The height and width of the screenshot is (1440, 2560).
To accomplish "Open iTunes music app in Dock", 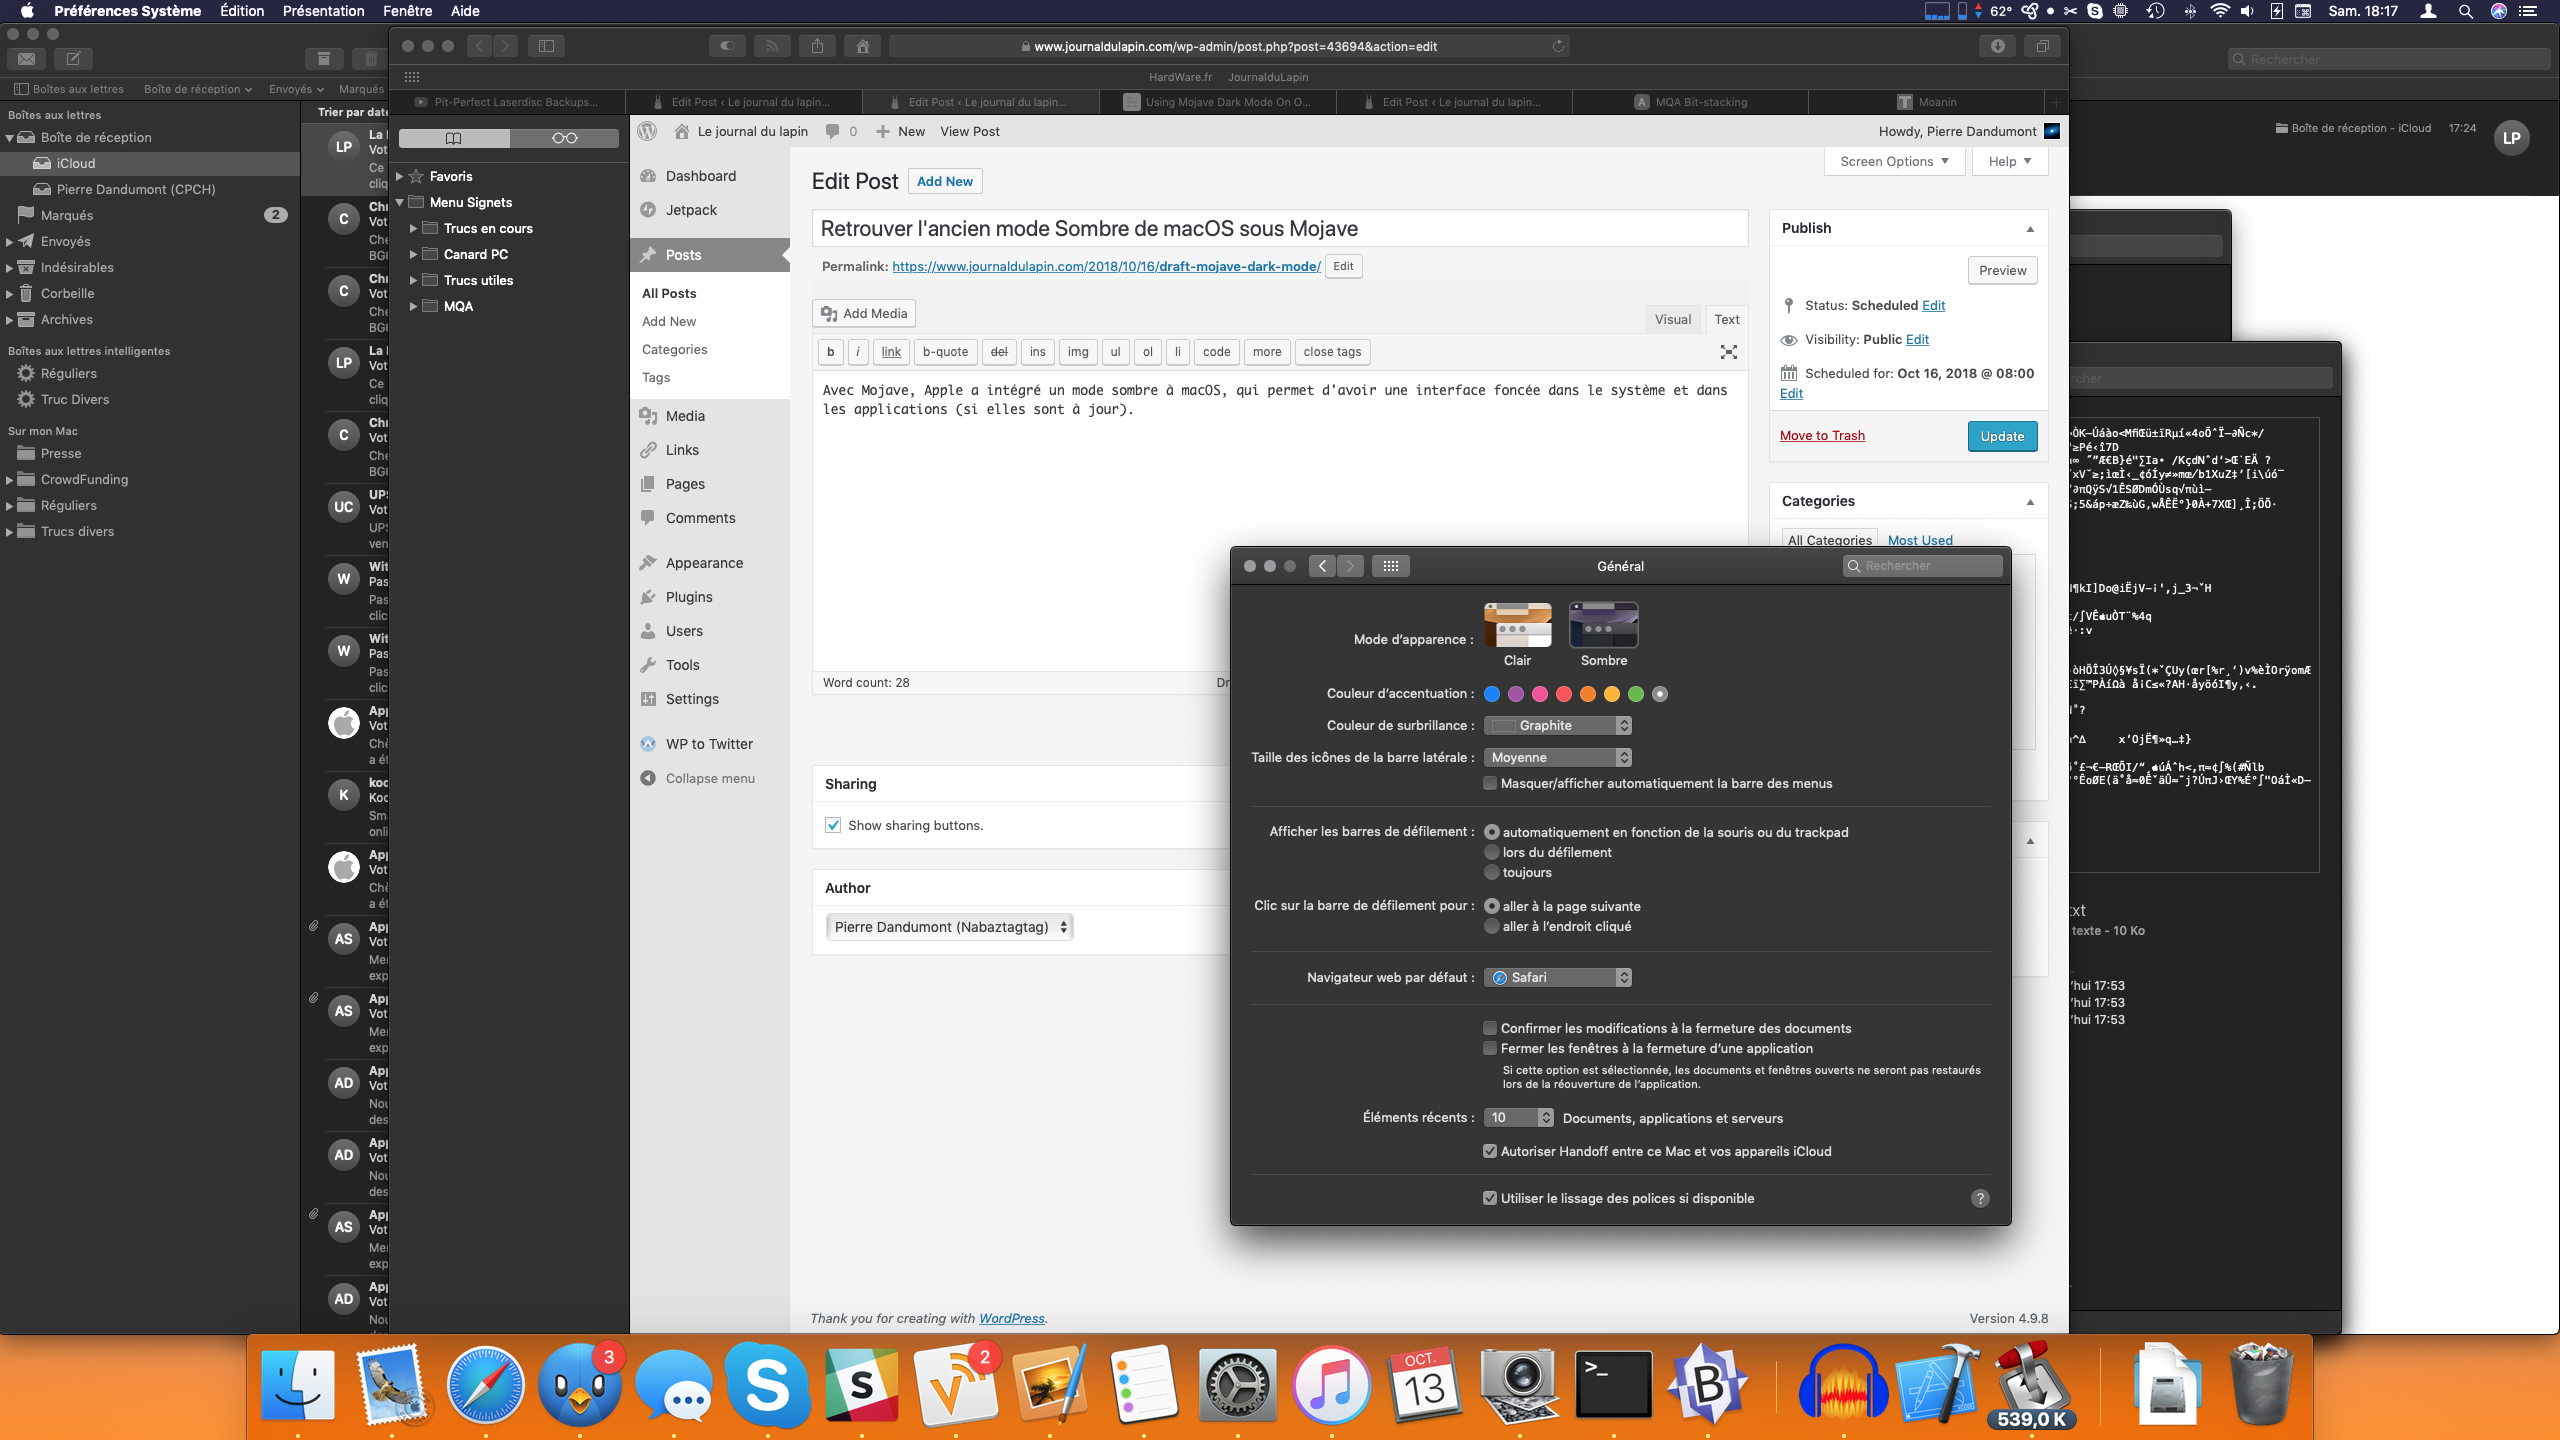I will 1331,1385.
